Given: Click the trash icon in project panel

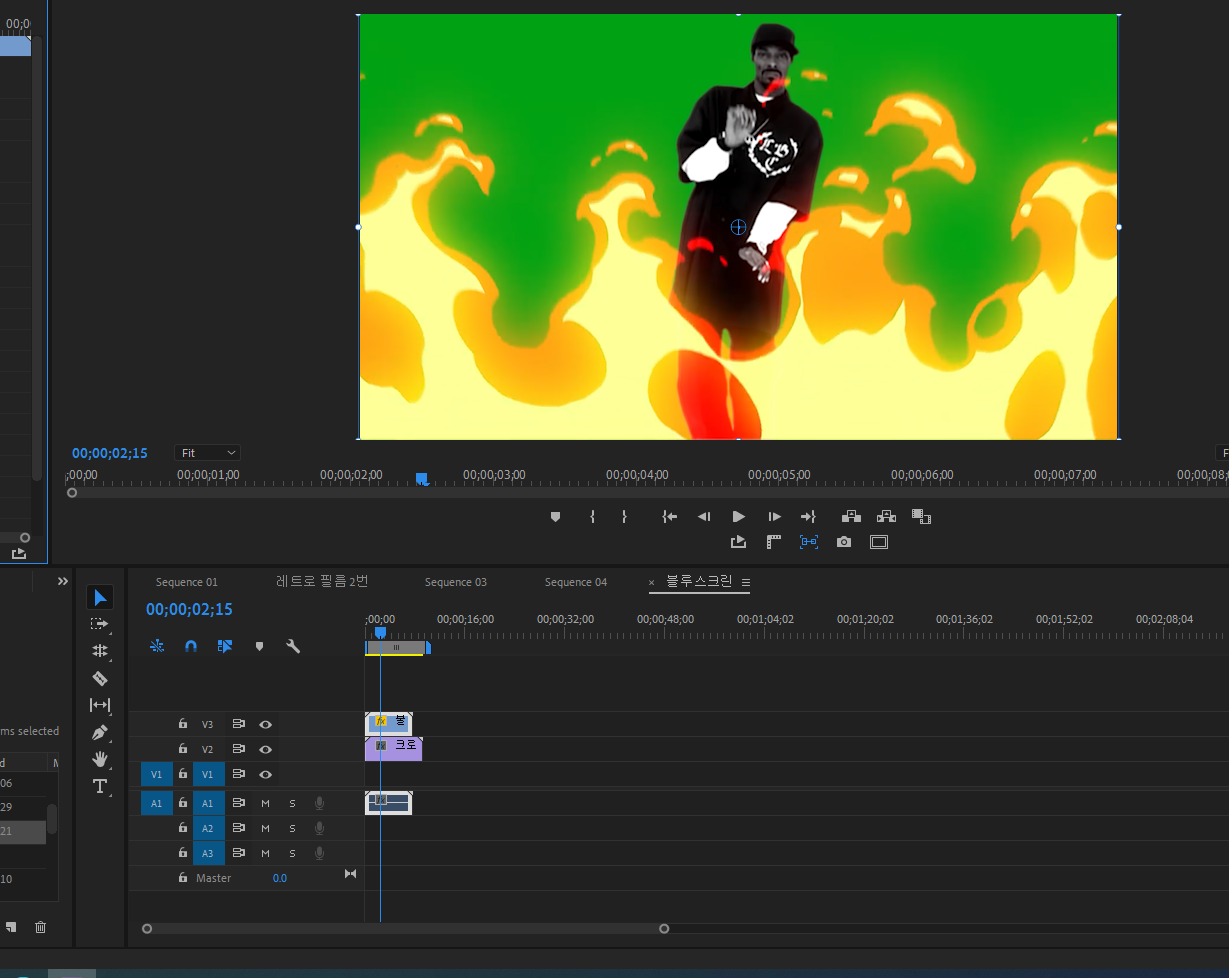Looking at the screenshot, I should tap(40, 927).
